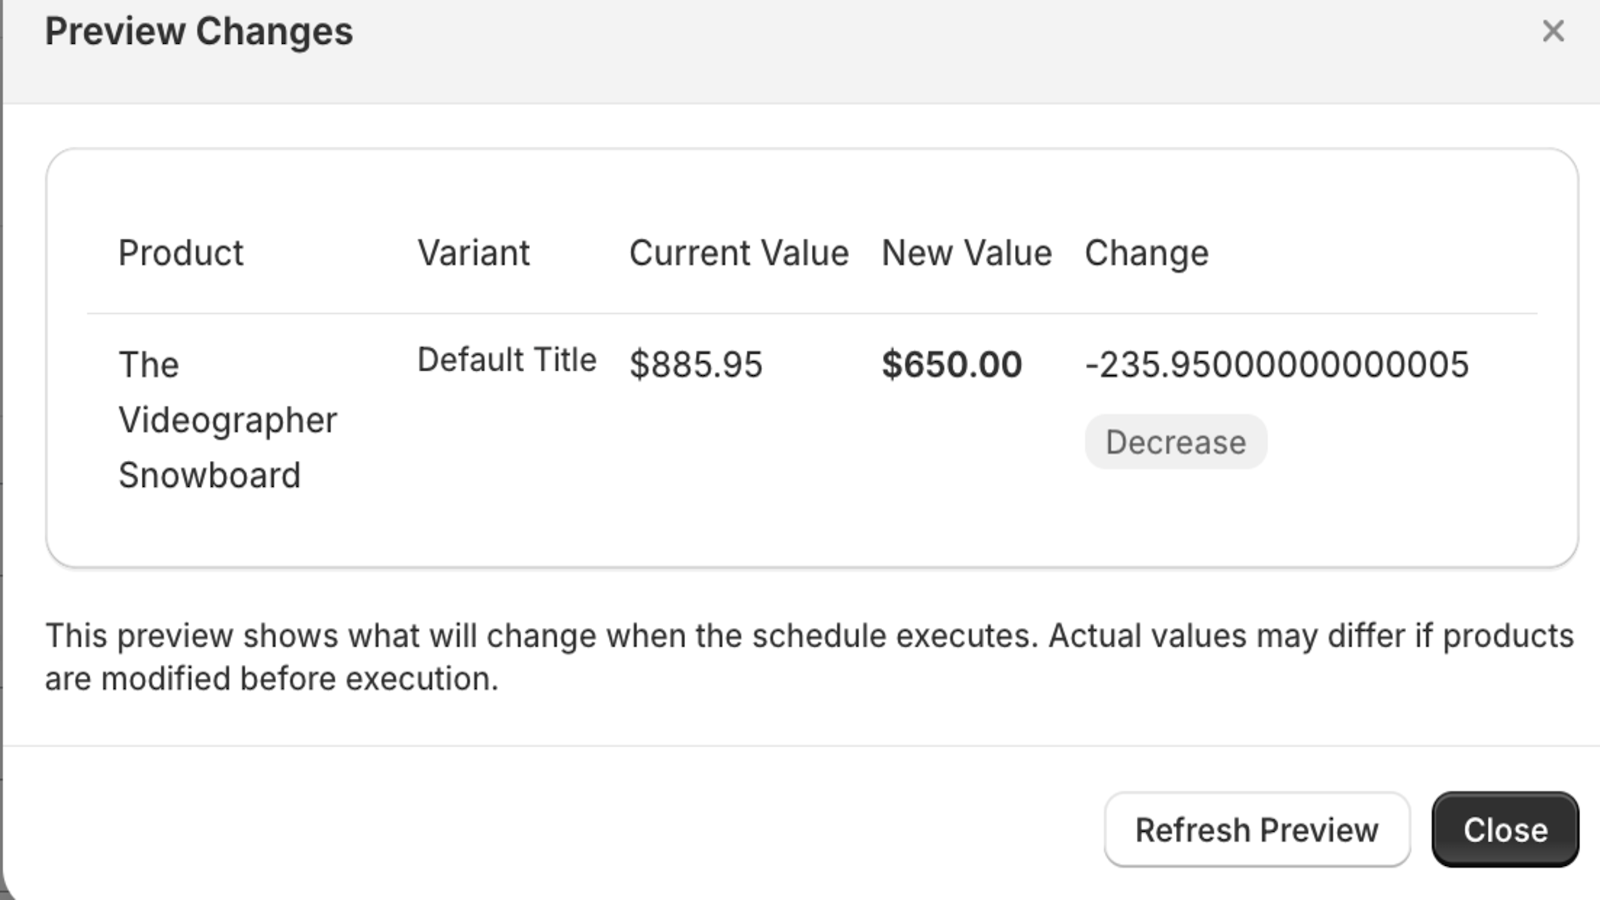
Task: Click the Change column header
Action: point(1146,253)
